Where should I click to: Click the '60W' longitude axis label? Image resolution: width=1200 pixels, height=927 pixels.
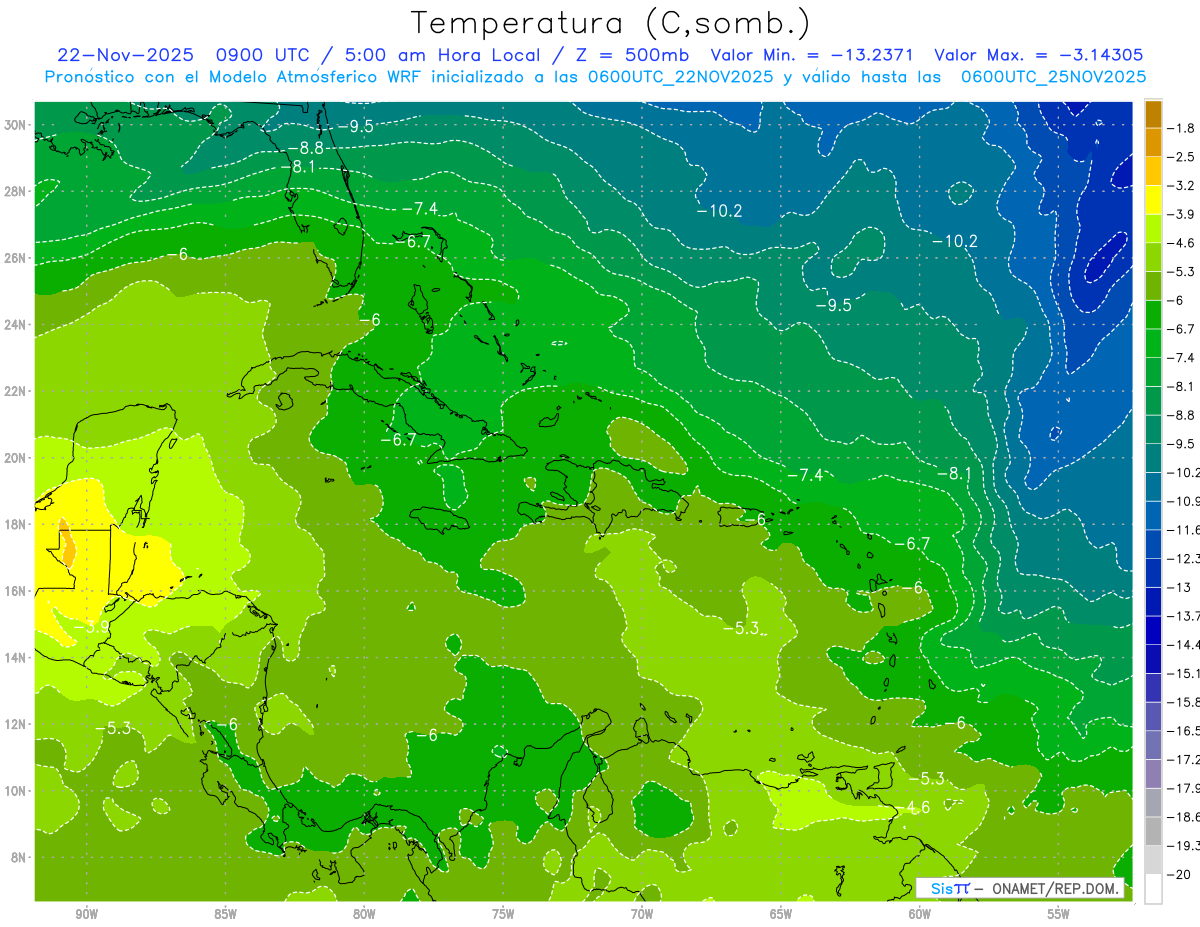(920, 914)
